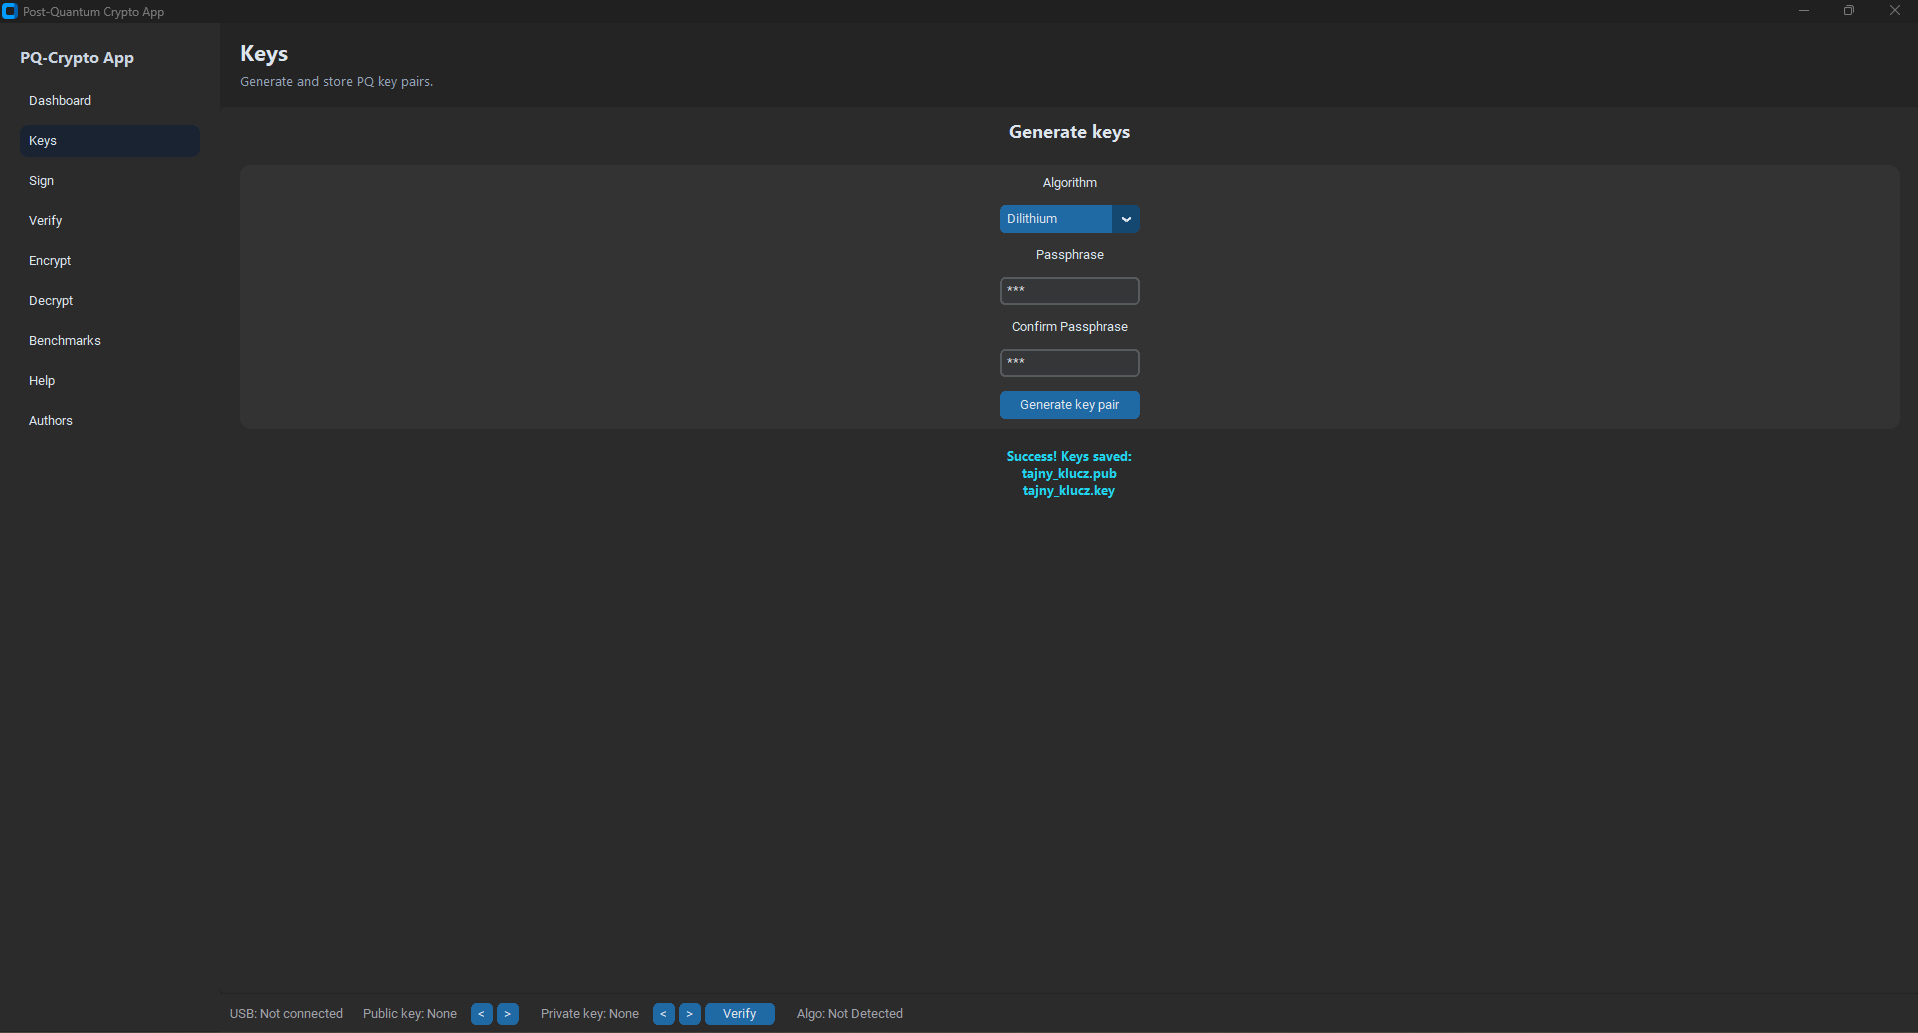Open the Dilithium algorithm combo box
The width and height of the screenshot is (1918, 1033).
coord(1056,219)
